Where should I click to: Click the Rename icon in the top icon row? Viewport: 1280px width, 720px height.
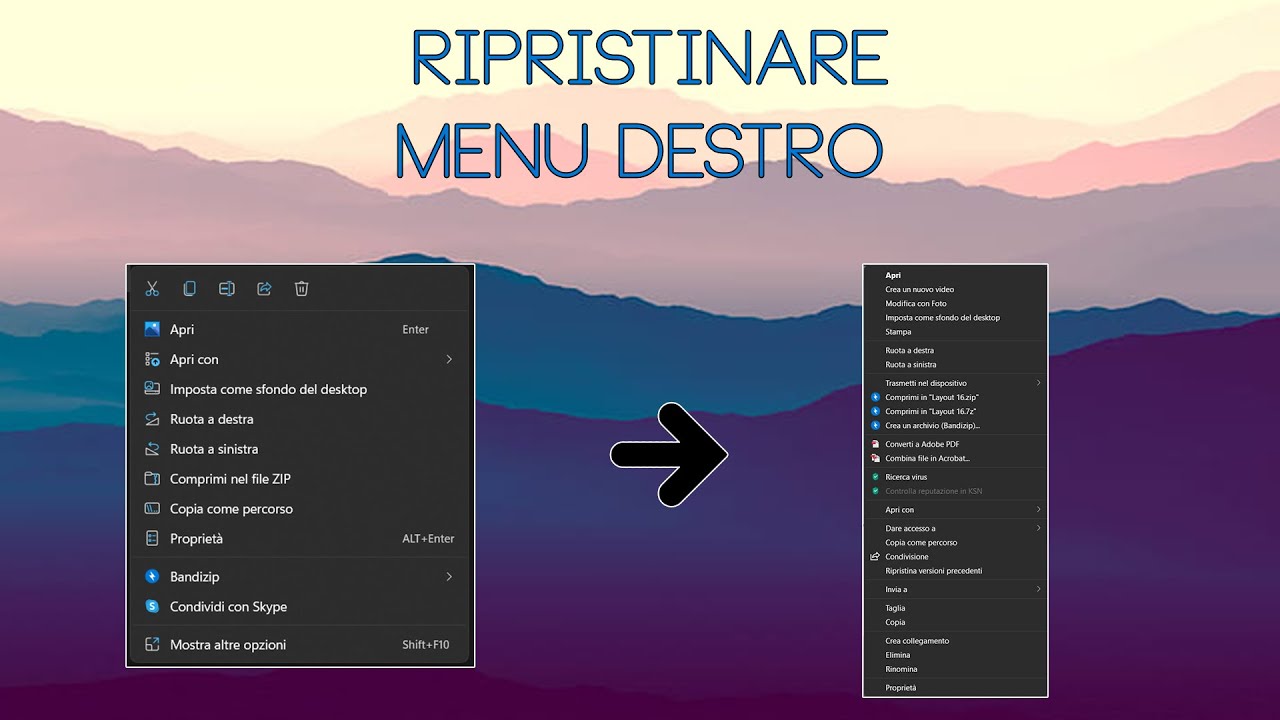point(227,289)
